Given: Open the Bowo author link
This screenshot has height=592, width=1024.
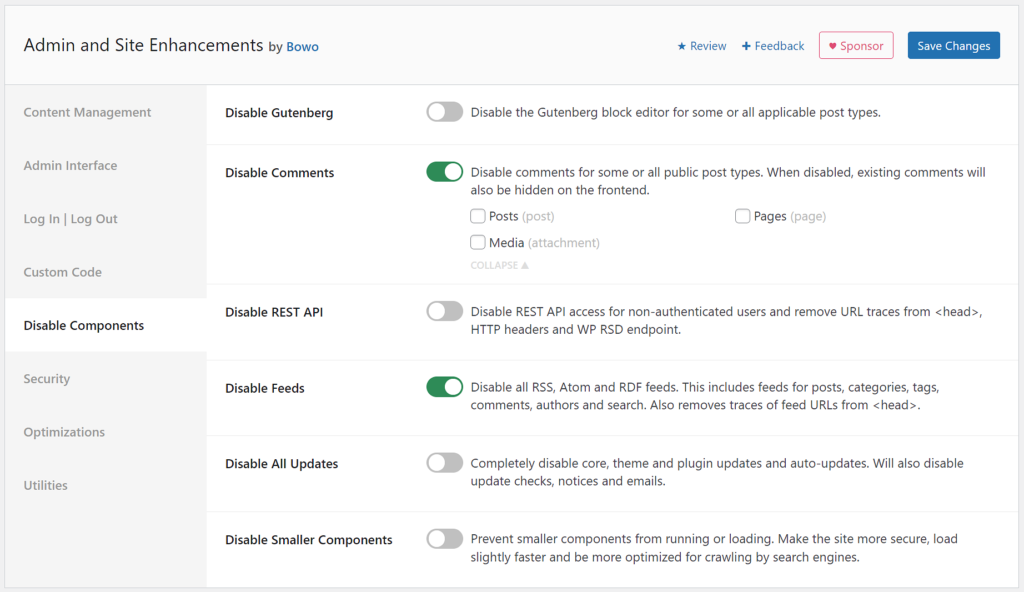Looking at the screenshot, I should pyautogui.click(x=302, y=47).
